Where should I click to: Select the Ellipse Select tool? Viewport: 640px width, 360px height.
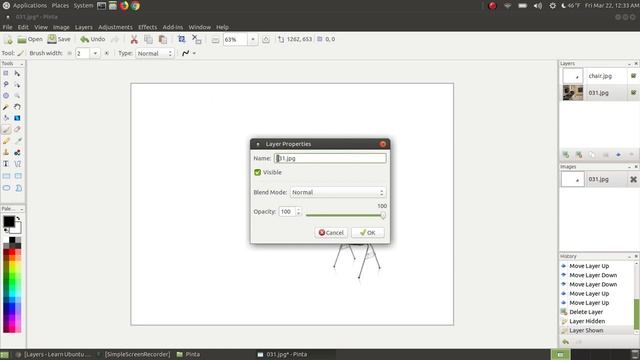(6, 96)
